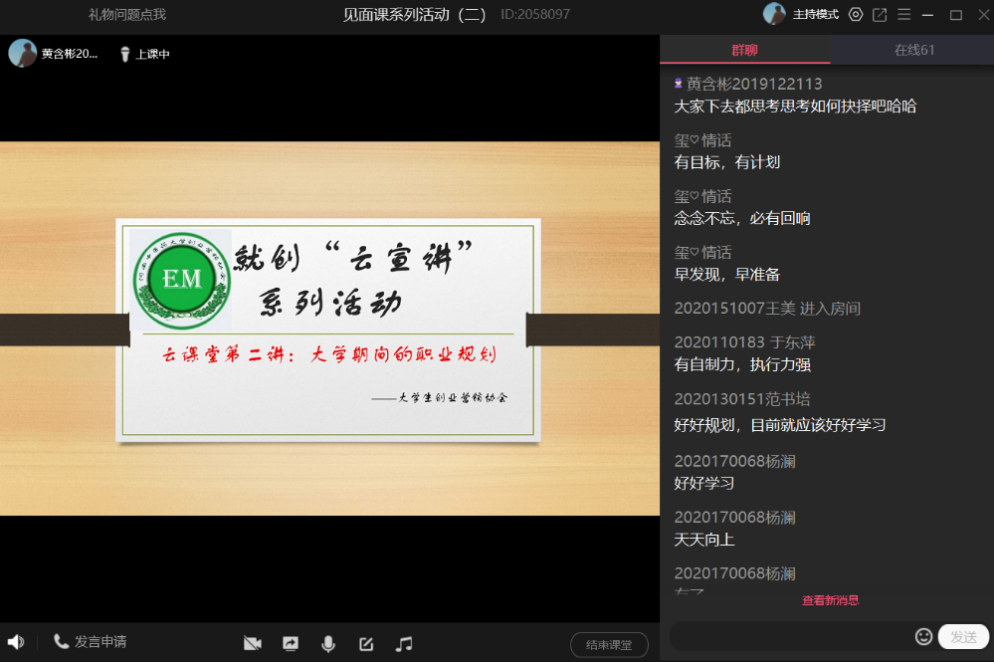Click 黄含彬's avatar in the video area

[x=22, y=53]
